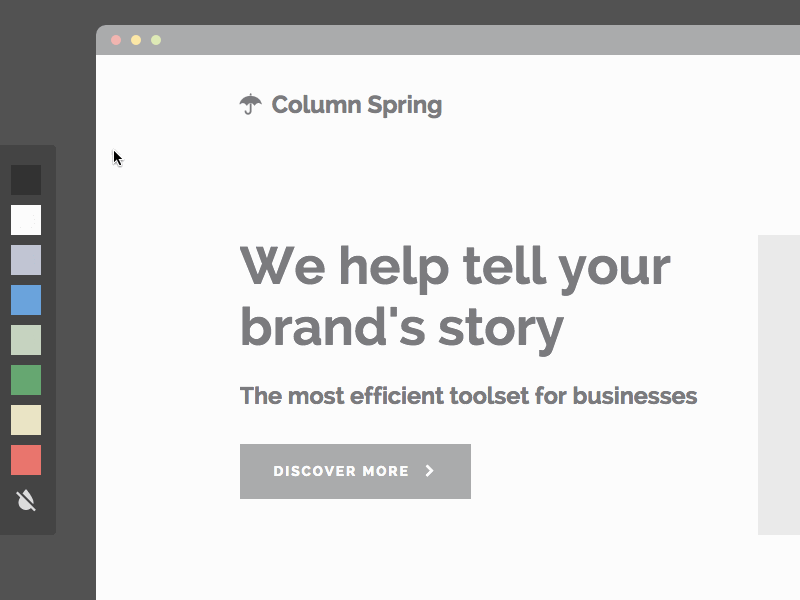Apply the coral red color swatch

(x=26, y=460)
